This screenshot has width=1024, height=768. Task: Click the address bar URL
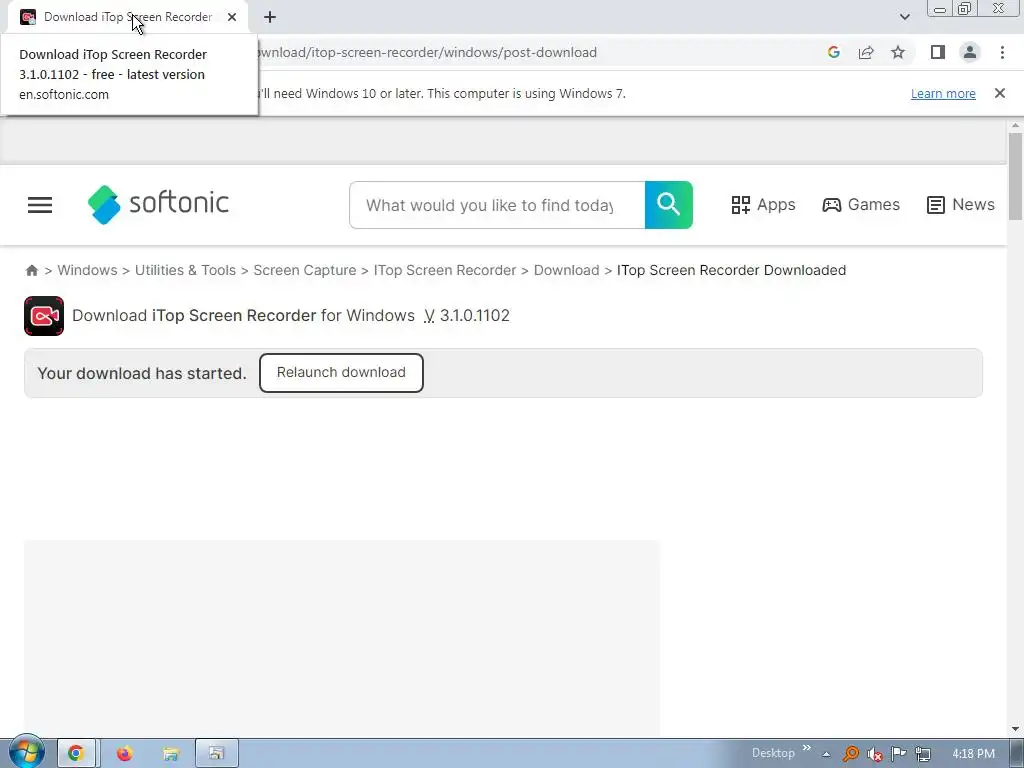point(427,52)
